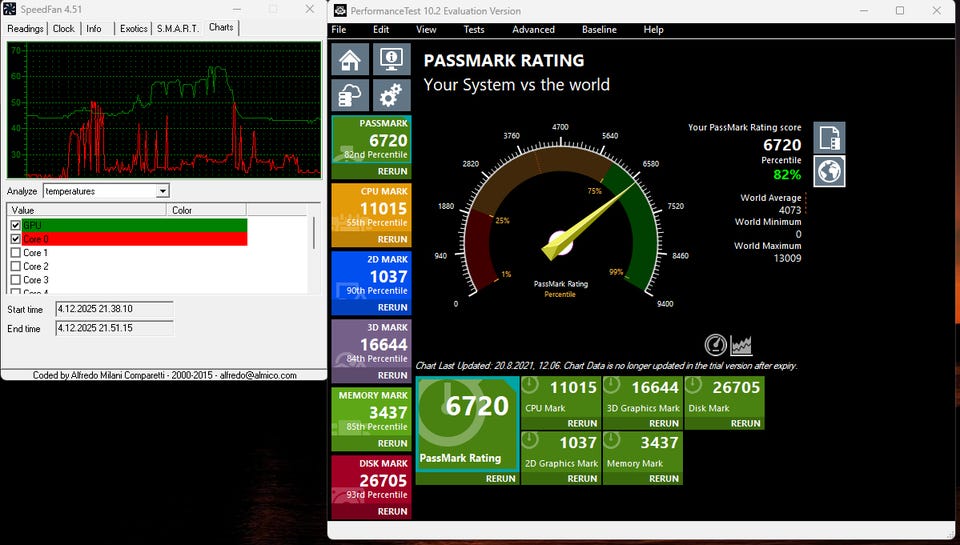Switch to the gauge view icon
The height and width of the screenshot is (545, 960).
click(x=715, y=345)
